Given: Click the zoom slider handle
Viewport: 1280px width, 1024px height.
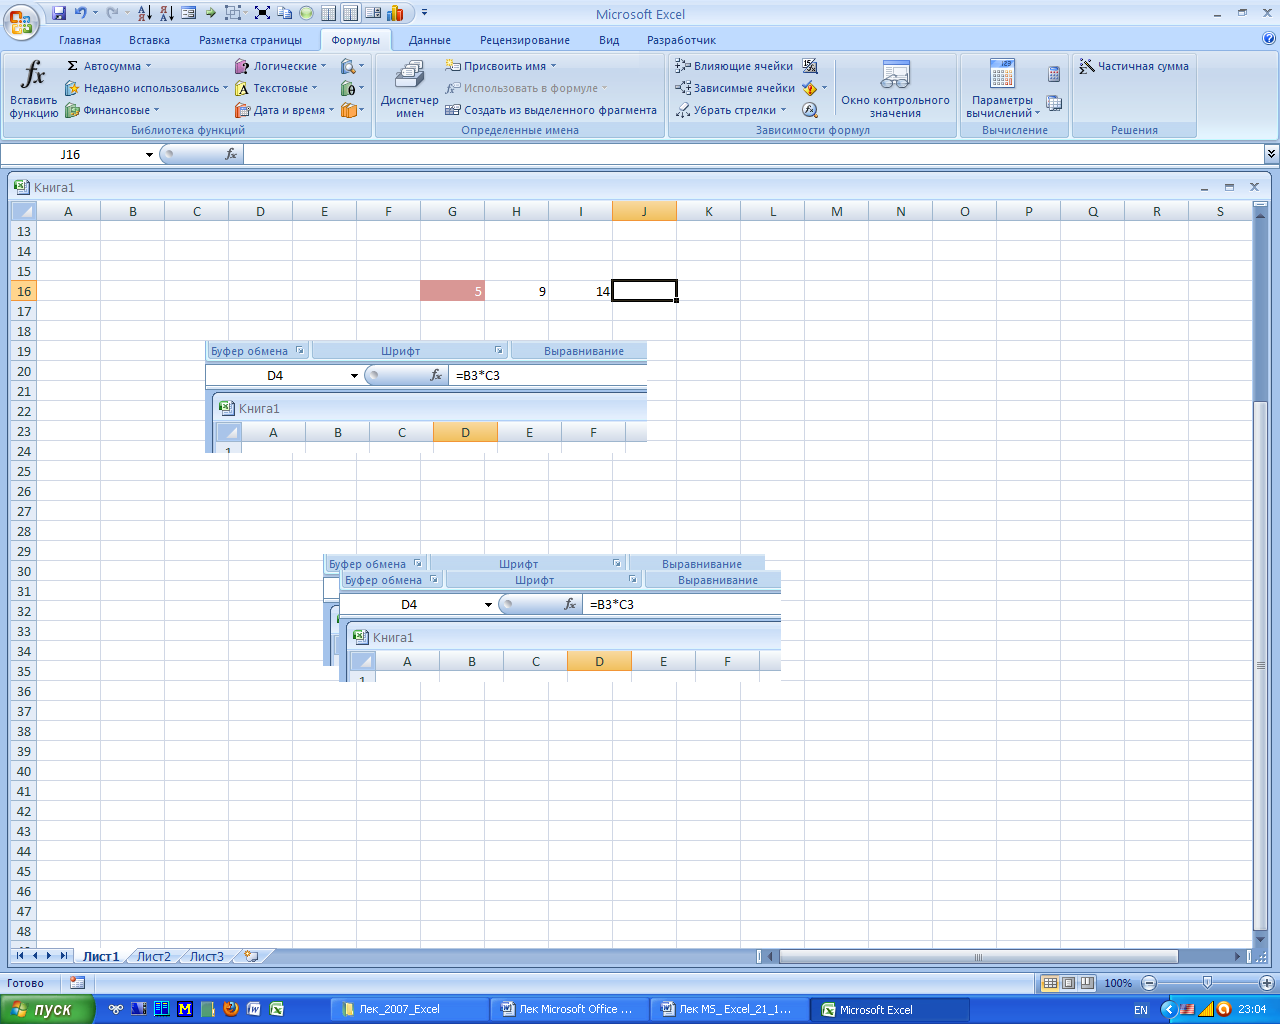Looking at the screenshot, I should (x=1207, y=983).
